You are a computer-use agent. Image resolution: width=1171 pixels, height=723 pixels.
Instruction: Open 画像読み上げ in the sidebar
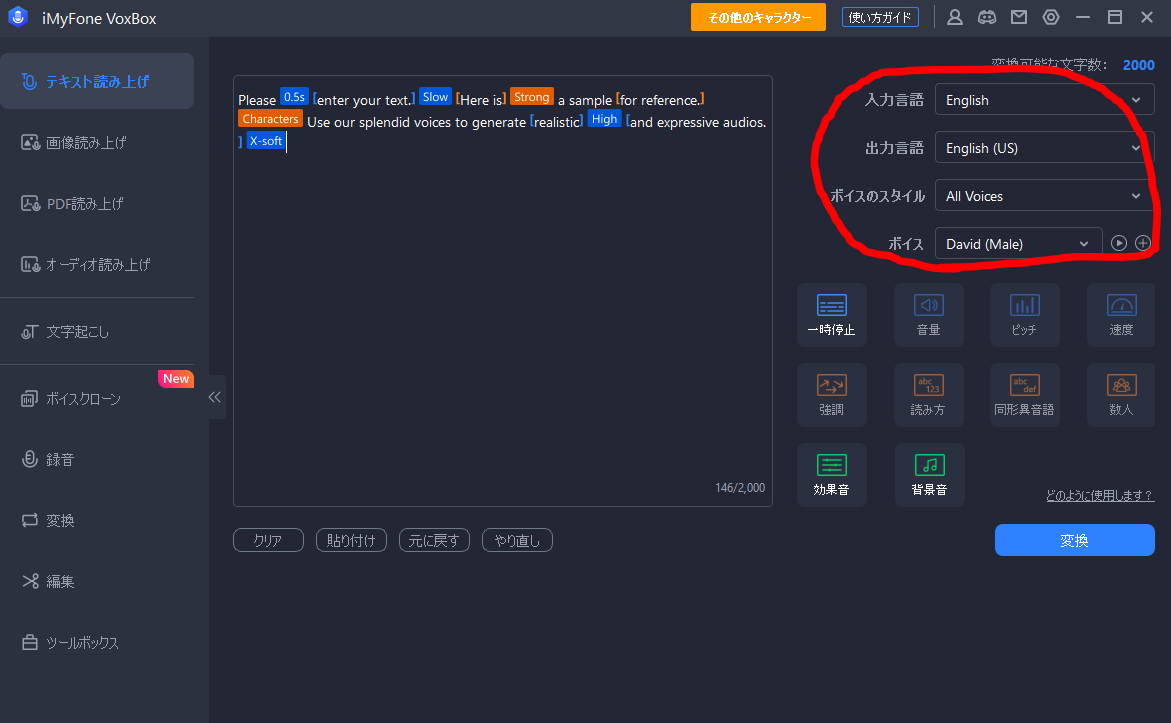(97, 143)
